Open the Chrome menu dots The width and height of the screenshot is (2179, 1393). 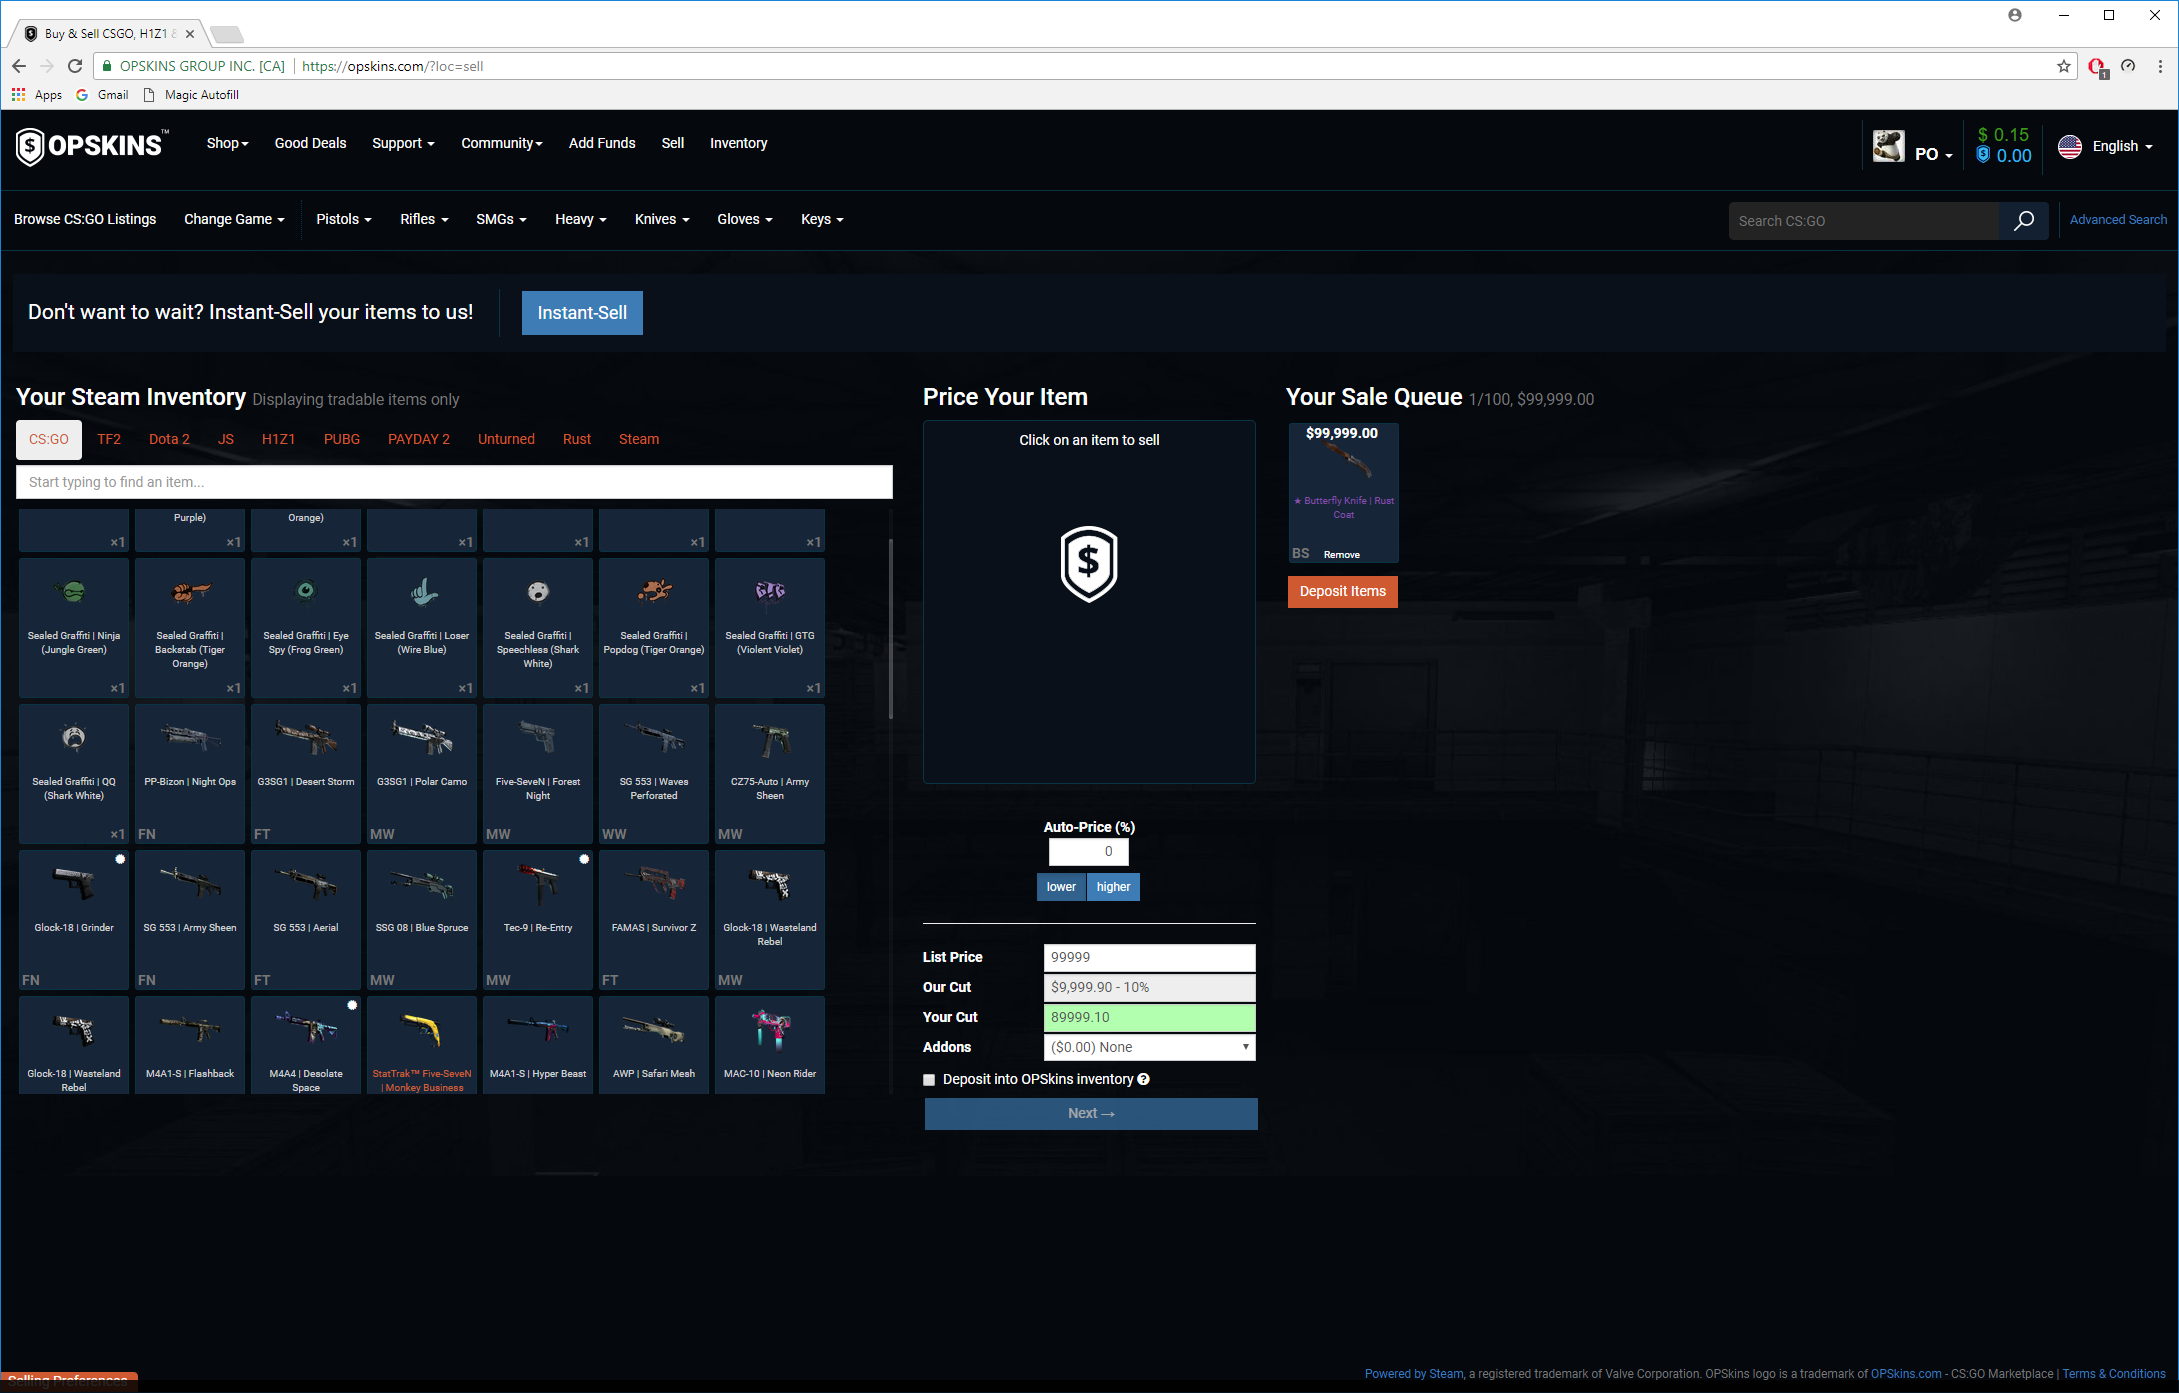2160,66
